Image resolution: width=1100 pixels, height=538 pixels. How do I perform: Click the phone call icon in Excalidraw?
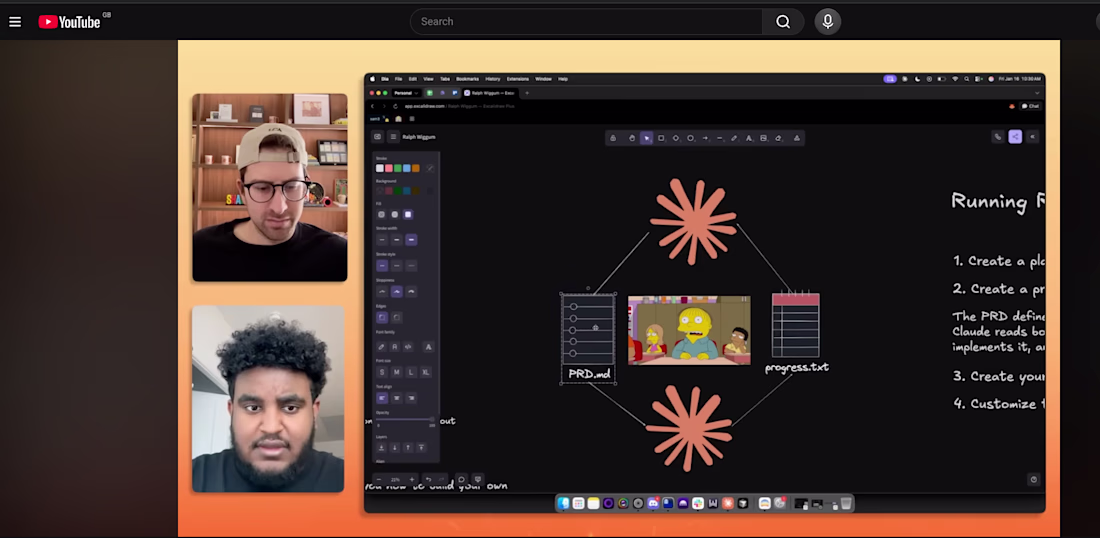click(x=998, y=137)
